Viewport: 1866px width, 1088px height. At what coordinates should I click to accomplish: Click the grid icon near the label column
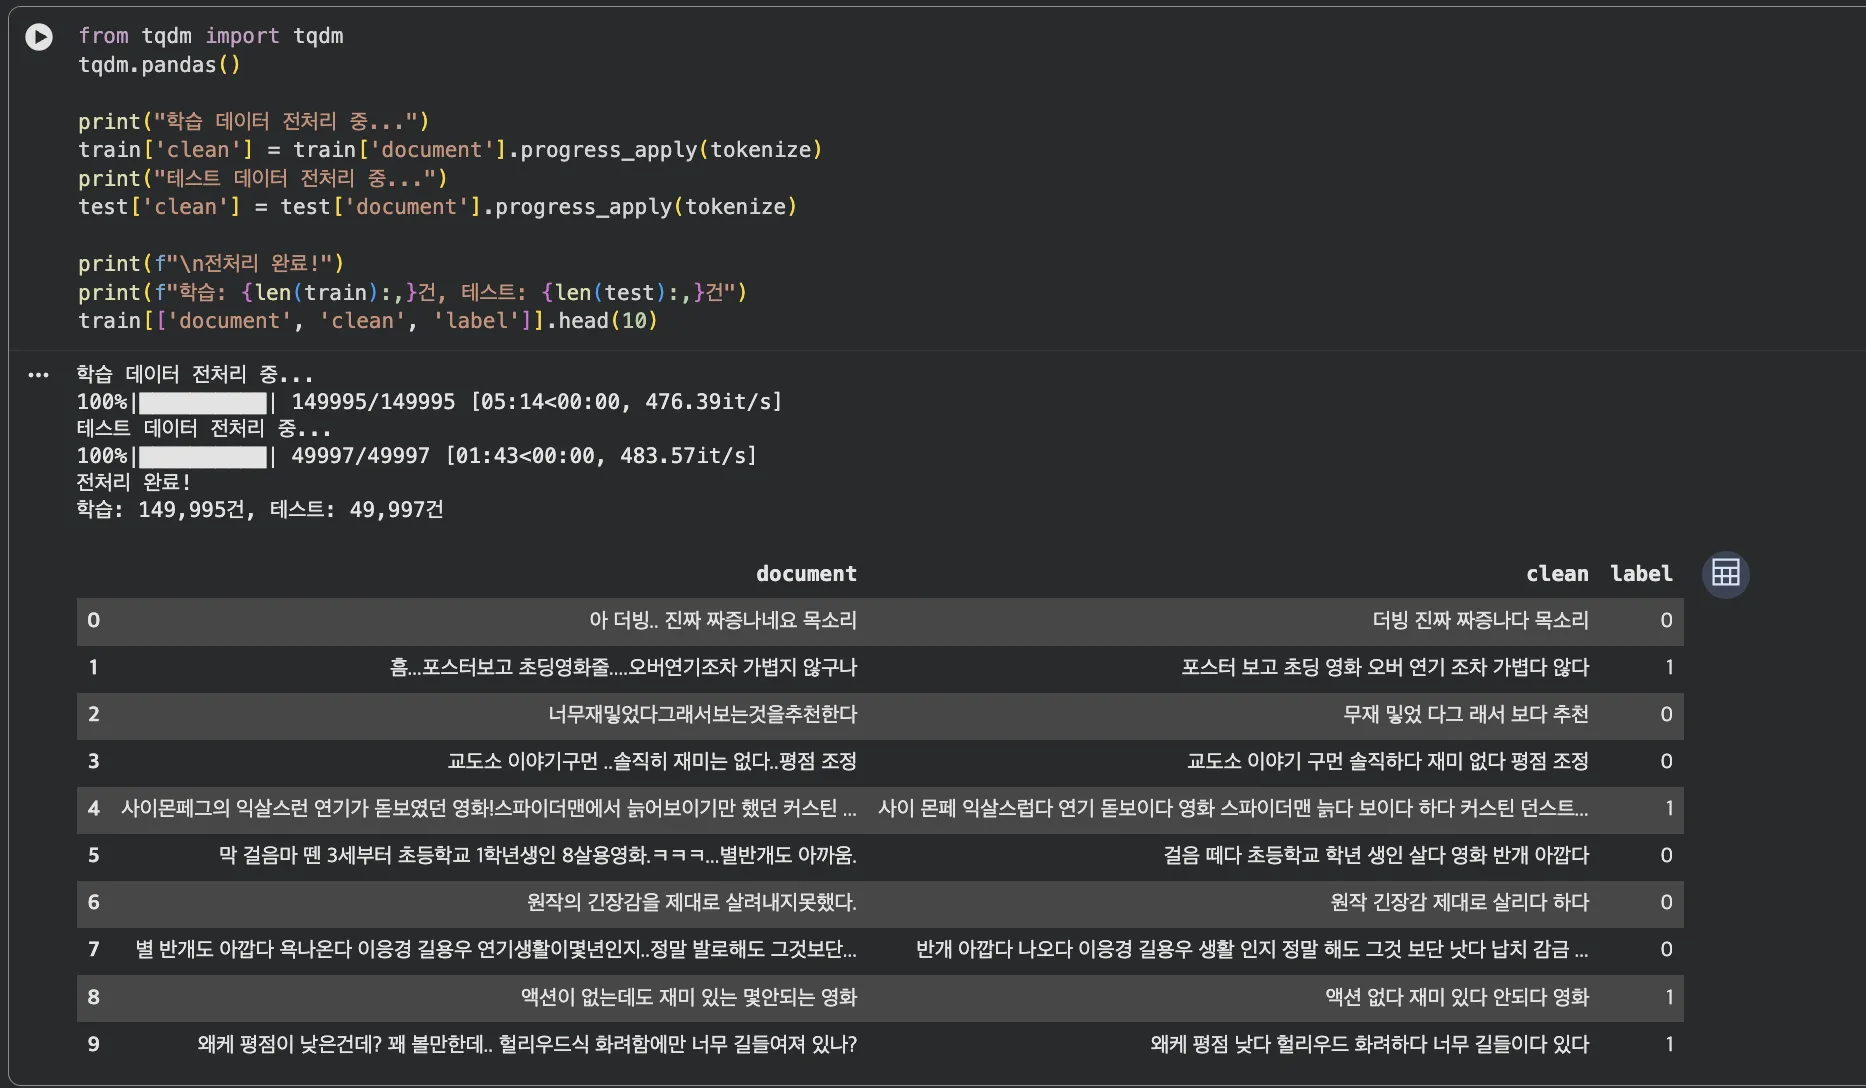pos(1725,572)
